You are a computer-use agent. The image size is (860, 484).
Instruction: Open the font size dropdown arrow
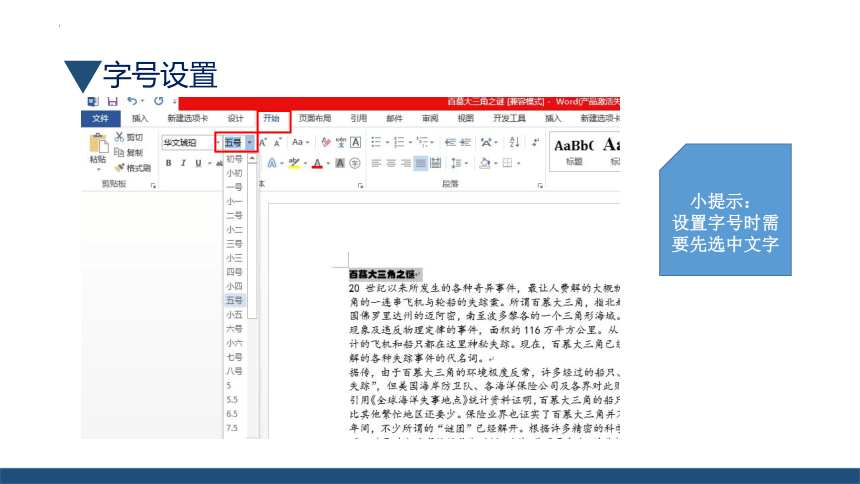[x=250, y=143]
